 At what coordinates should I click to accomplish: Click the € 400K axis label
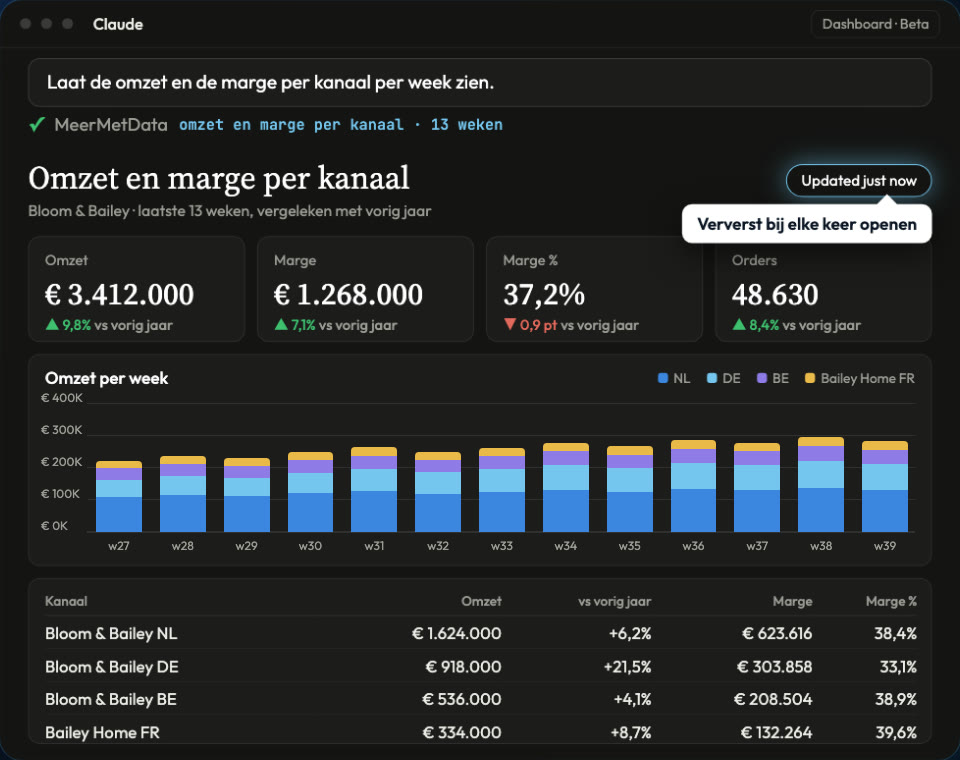pyautogui.click(x=61, y=398)
